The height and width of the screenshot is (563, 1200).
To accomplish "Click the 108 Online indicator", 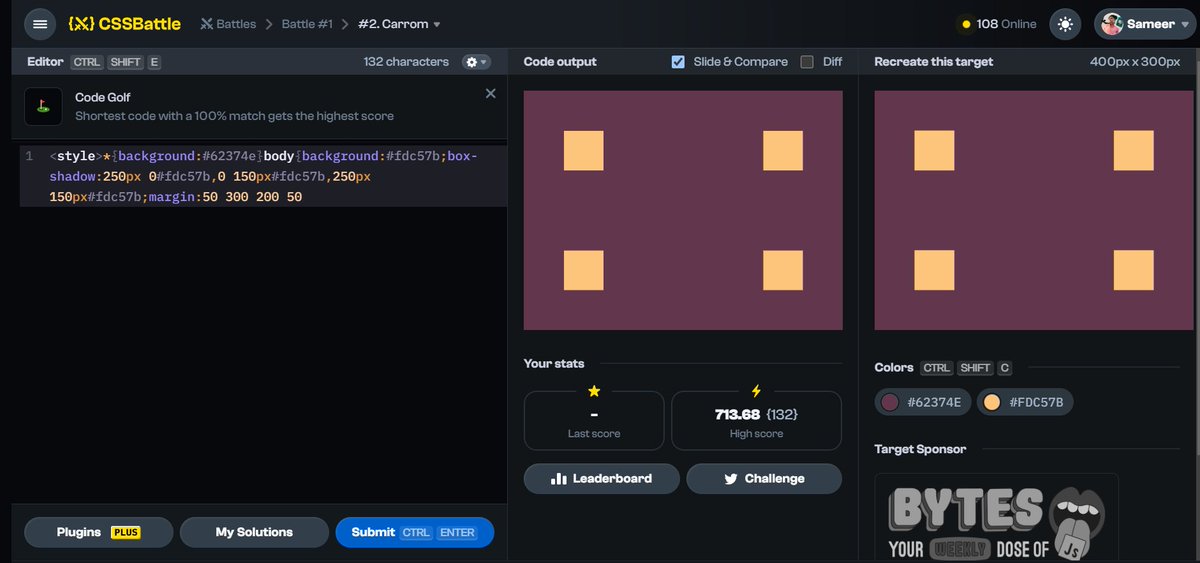I will [x=998, y=24].
